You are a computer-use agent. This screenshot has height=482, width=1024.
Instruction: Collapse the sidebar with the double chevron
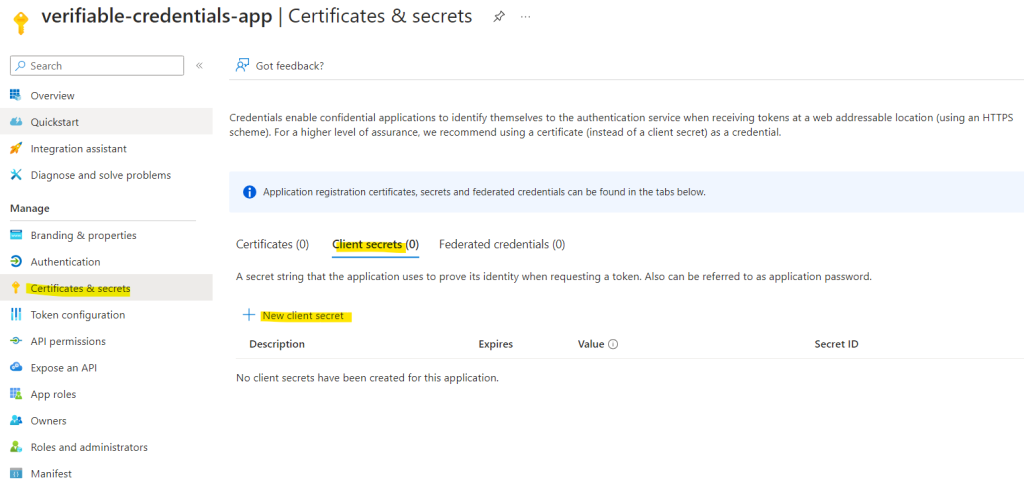(x=199, y=65)
